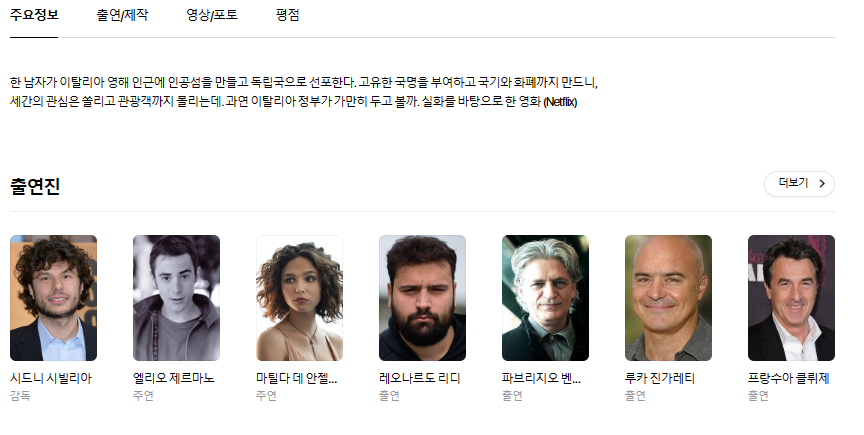Expand cast list via 더보기 chevron arrow
This screenshot has width=864, height=435.
822,183
